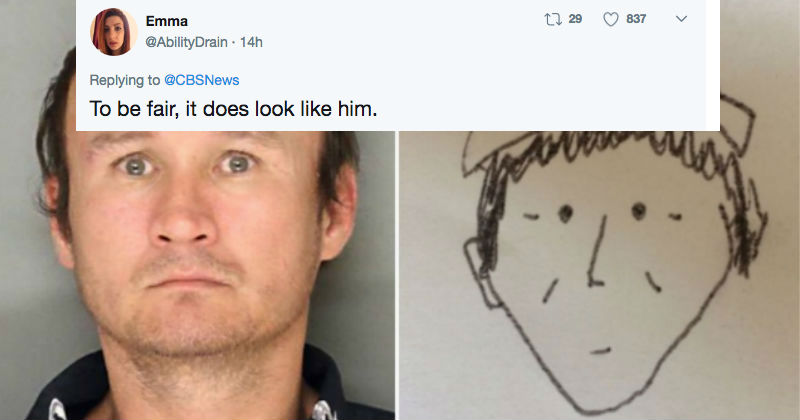
Task: Expand the tweet options chevron
Action: (681, 21)
